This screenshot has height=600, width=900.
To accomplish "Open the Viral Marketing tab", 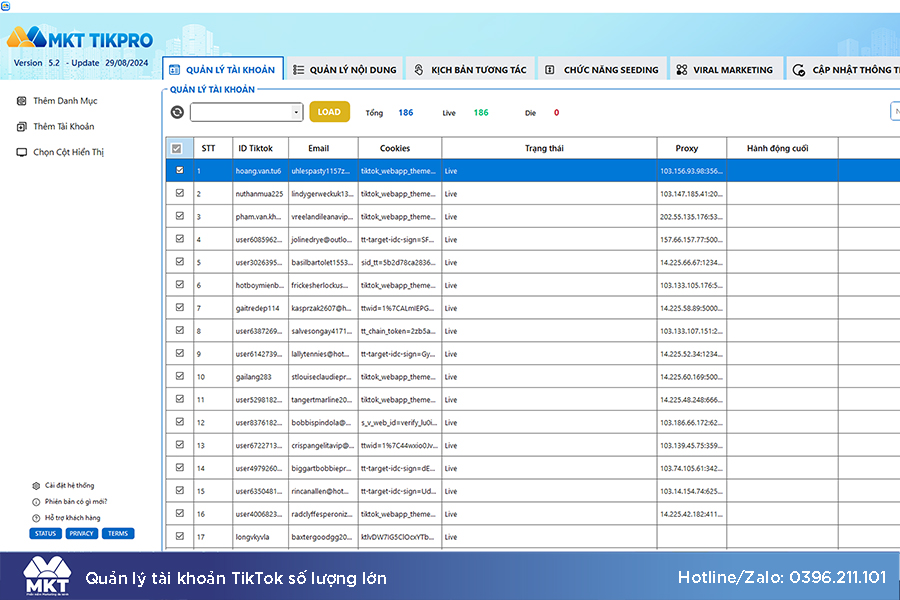I will coord(726,69).
